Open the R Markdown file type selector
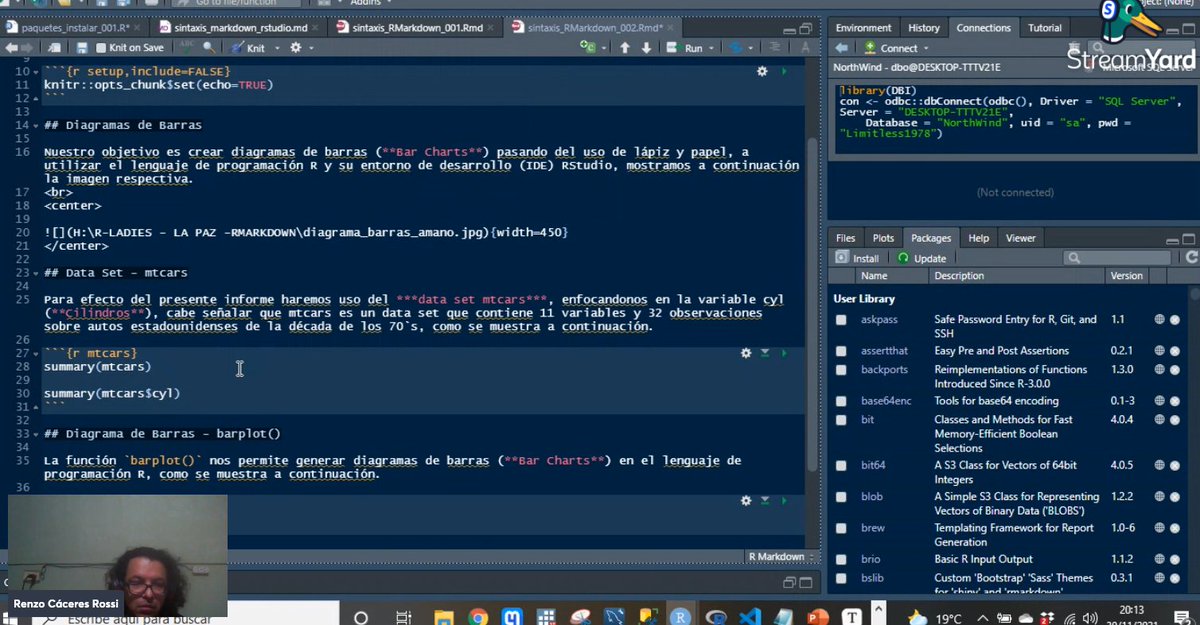 pyautogui.click(x=782, y=557)
